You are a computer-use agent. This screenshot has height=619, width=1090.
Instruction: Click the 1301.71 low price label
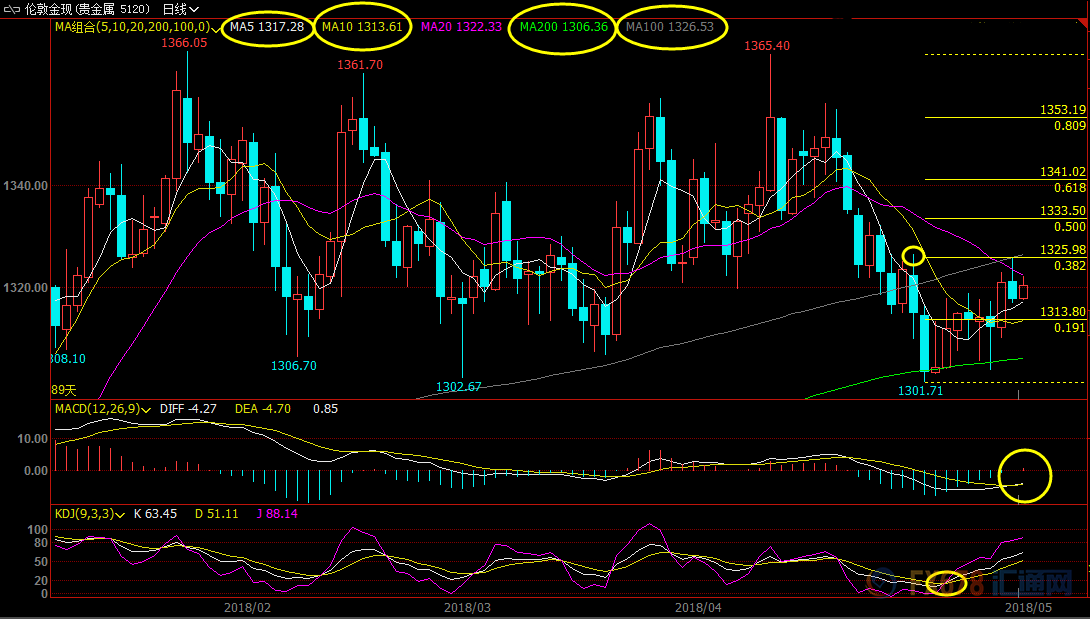[x=920, y=391]
